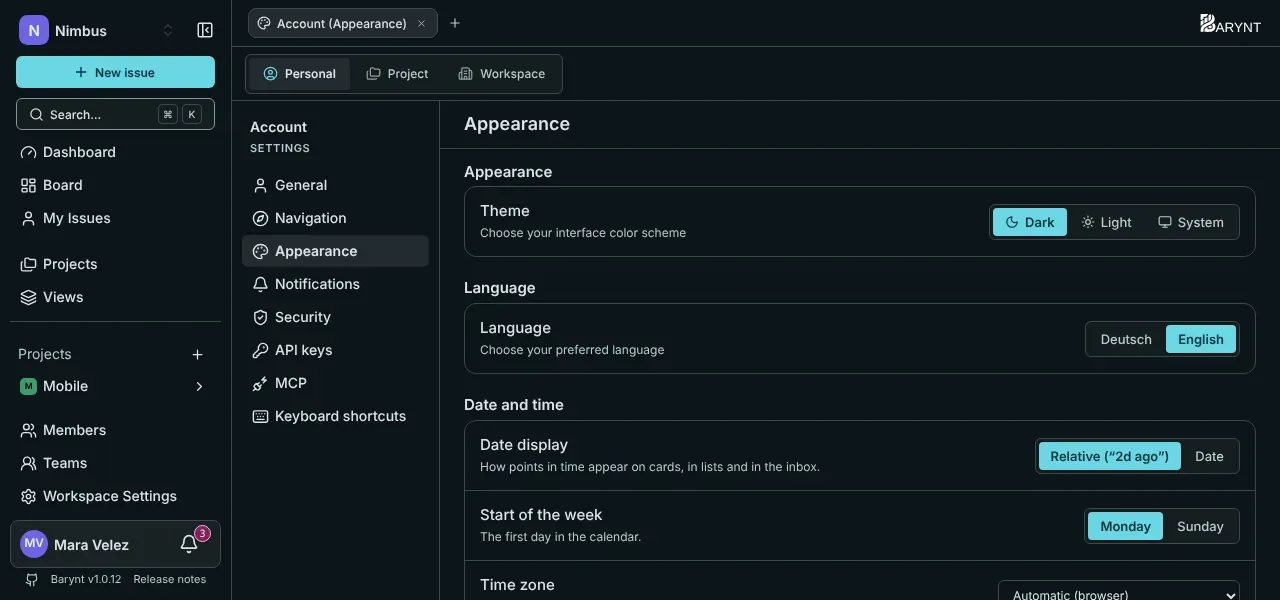Viewport: 1280px width, 600px height.
Task: Open General account settings
Action: pos(335,185)
